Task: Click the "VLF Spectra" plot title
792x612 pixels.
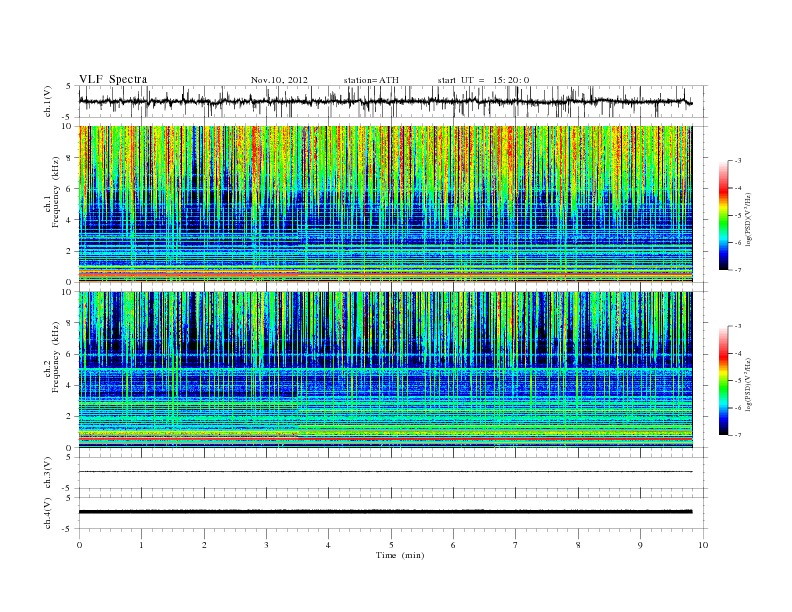Action: click(113, 79)
